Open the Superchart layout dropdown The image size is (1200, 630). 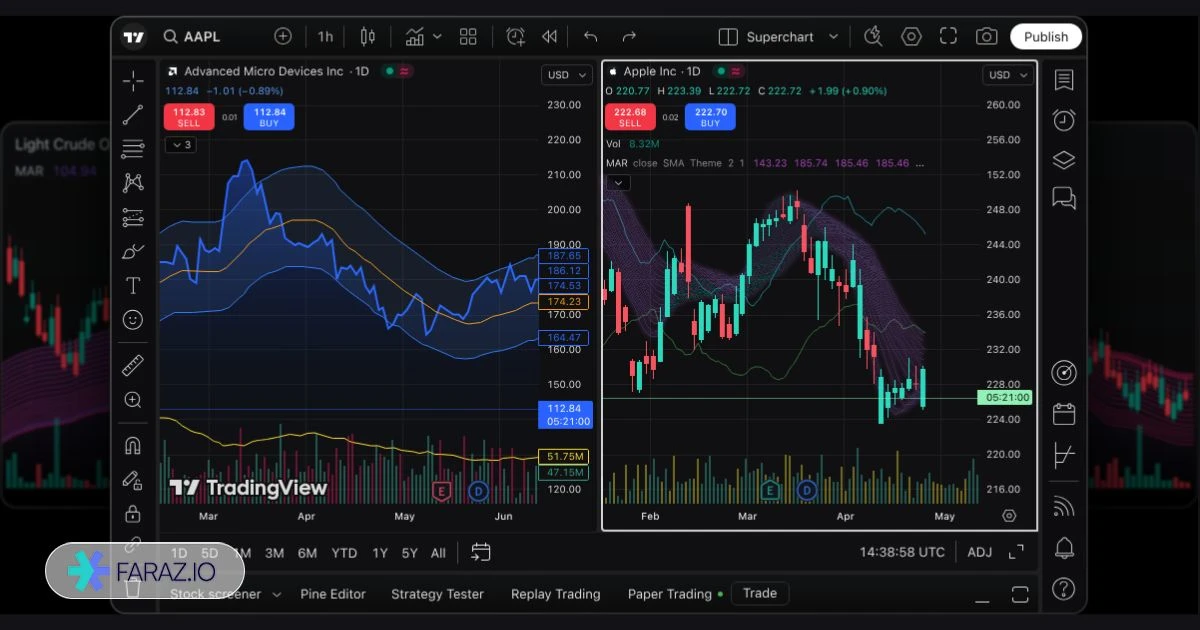pyautogui.click(x=779, y=37)
